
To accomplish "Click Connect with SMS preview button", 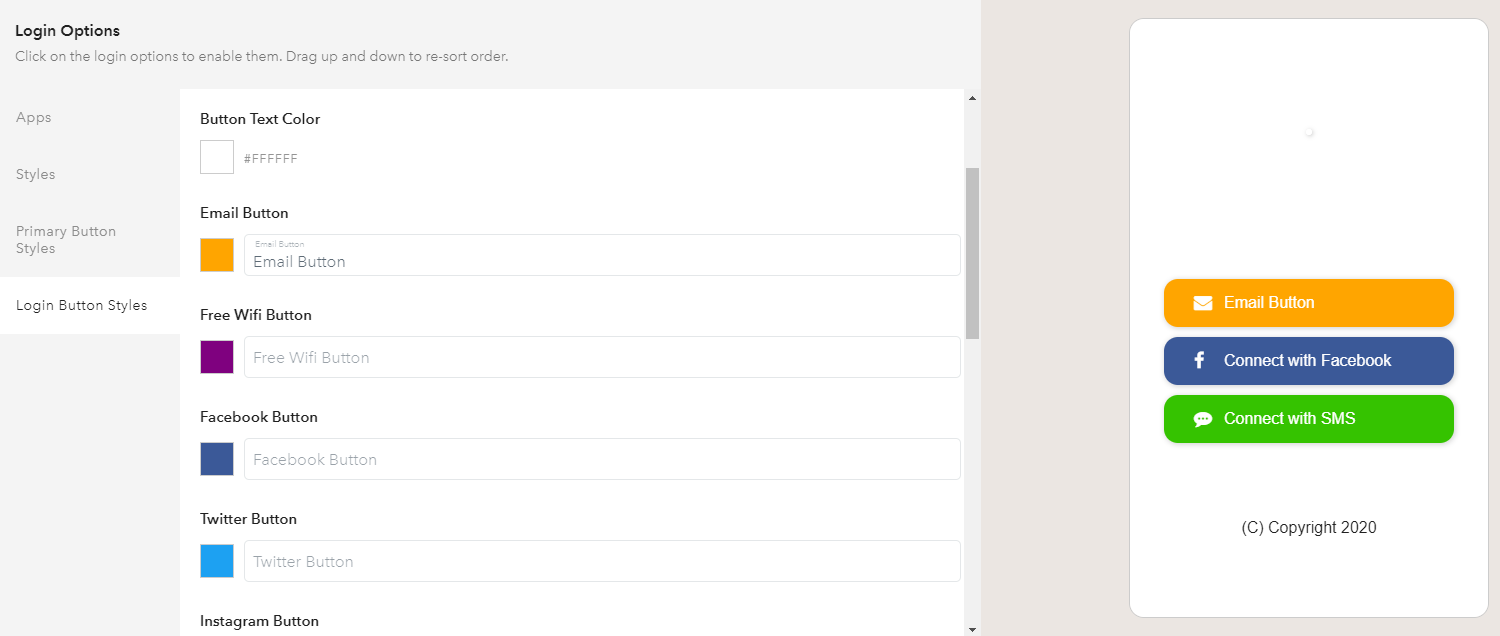I will [1309, 419].
